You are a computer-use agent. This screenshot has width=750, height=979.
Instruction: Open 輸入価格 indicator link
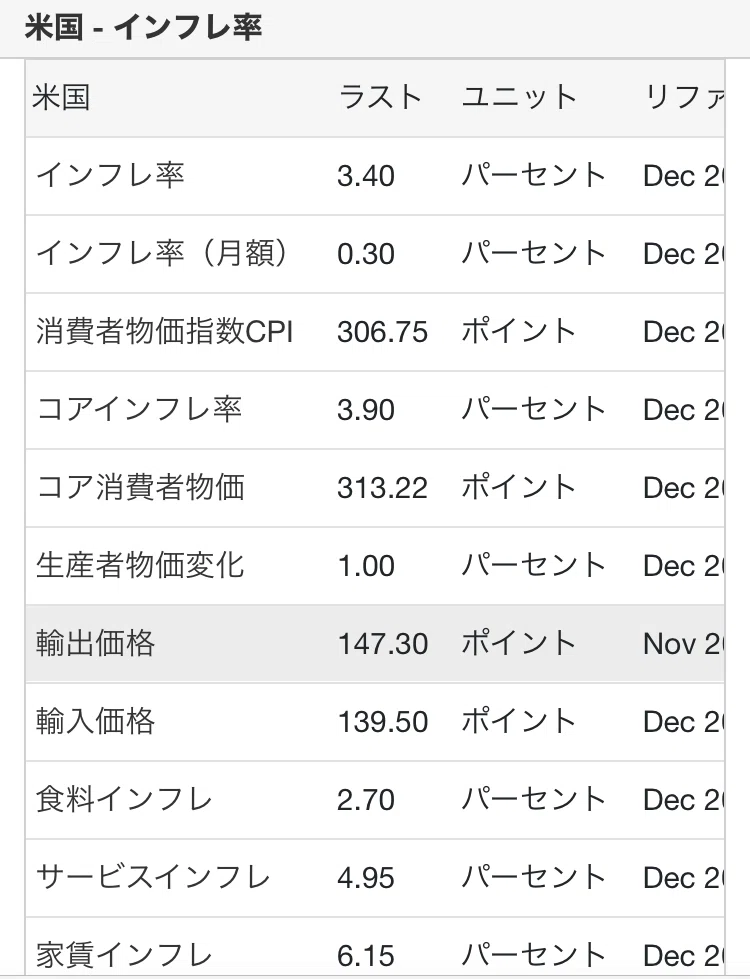pyautogui.click(x=96, y=722)
